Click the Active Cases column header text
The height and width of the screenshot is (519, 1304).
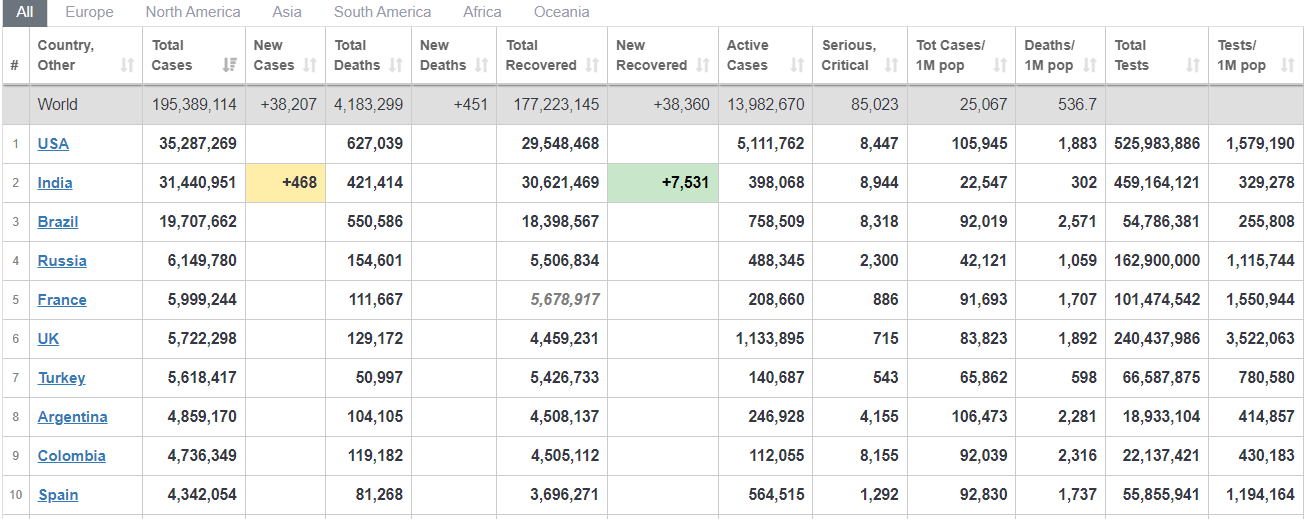pos(748,55)
